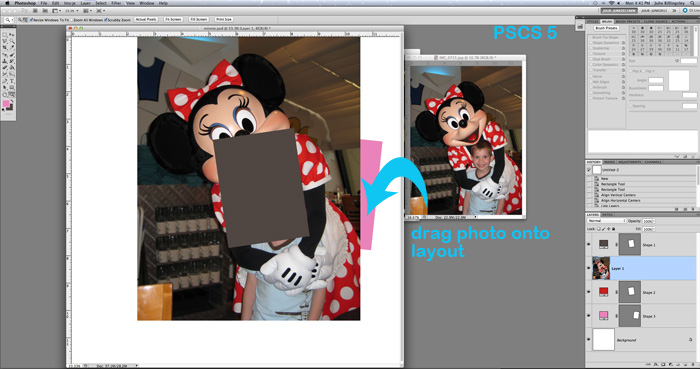Click the Fit Screen button

(173, 20)
